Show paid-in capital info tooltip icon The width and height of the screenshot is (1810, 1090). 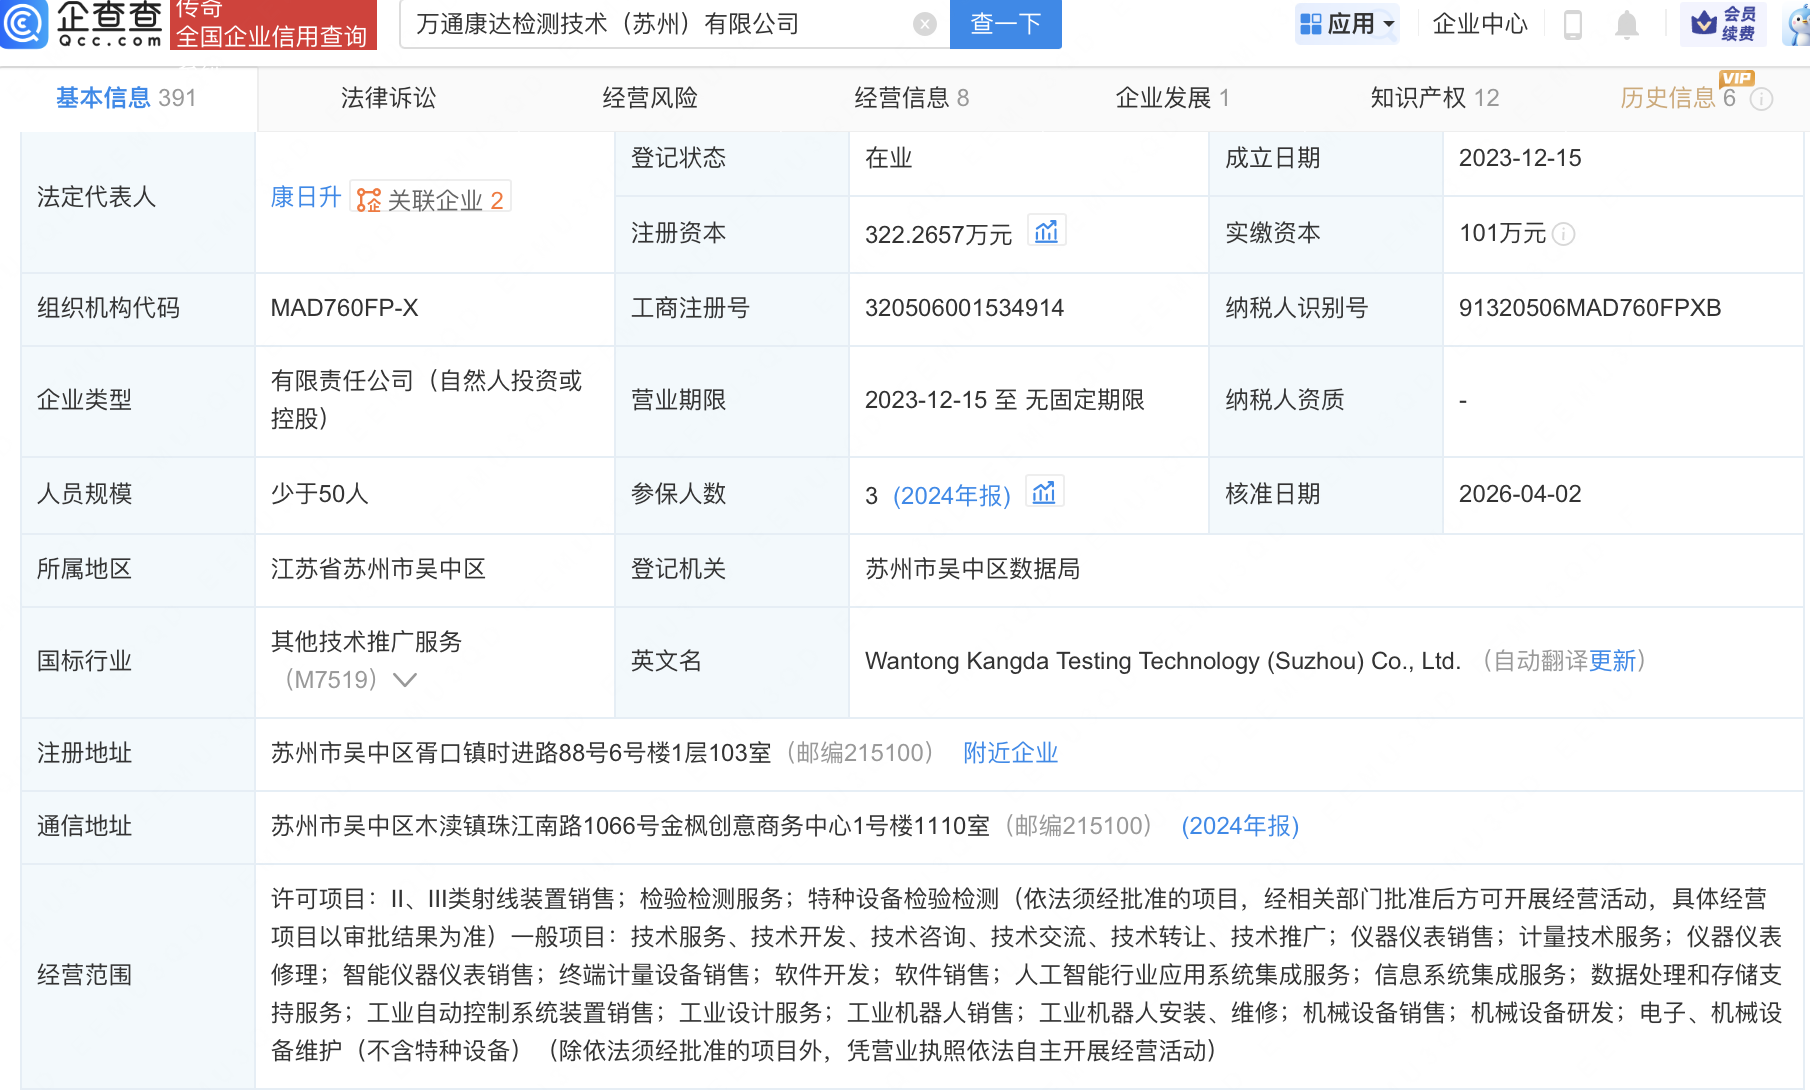coord(1564,234)
